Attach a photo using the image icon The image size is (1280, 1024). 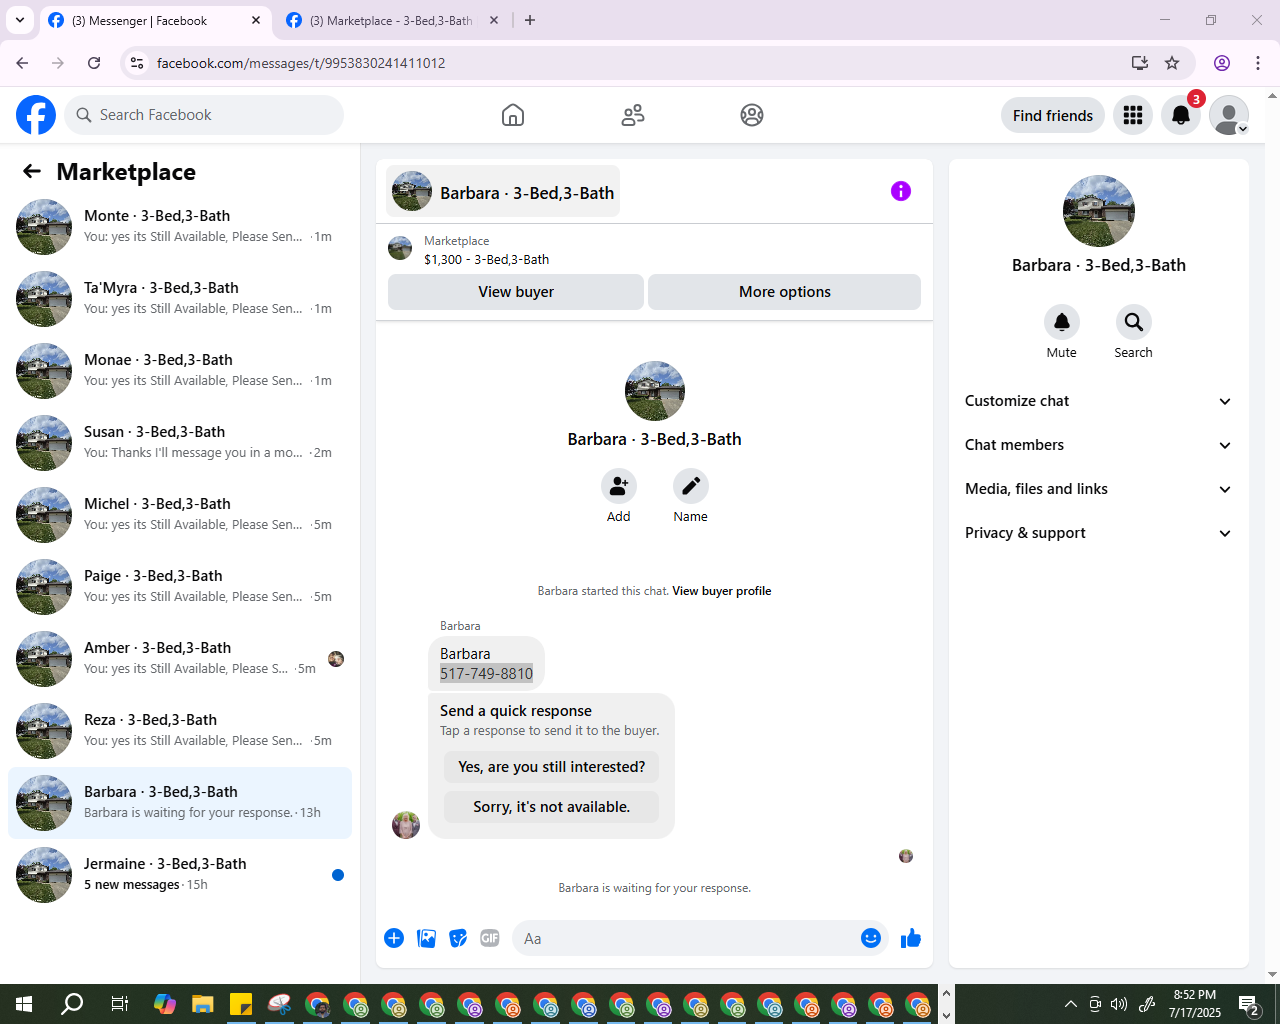[x=426, y=938]
